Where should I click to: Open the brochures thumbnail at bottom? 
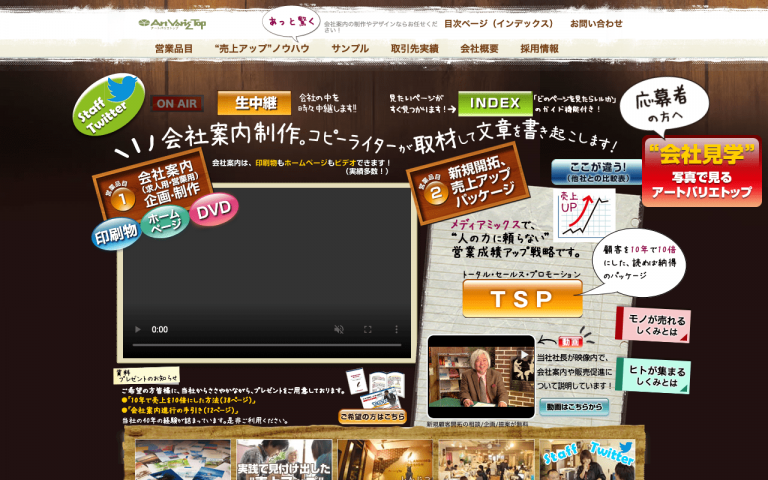pos(183,459)
